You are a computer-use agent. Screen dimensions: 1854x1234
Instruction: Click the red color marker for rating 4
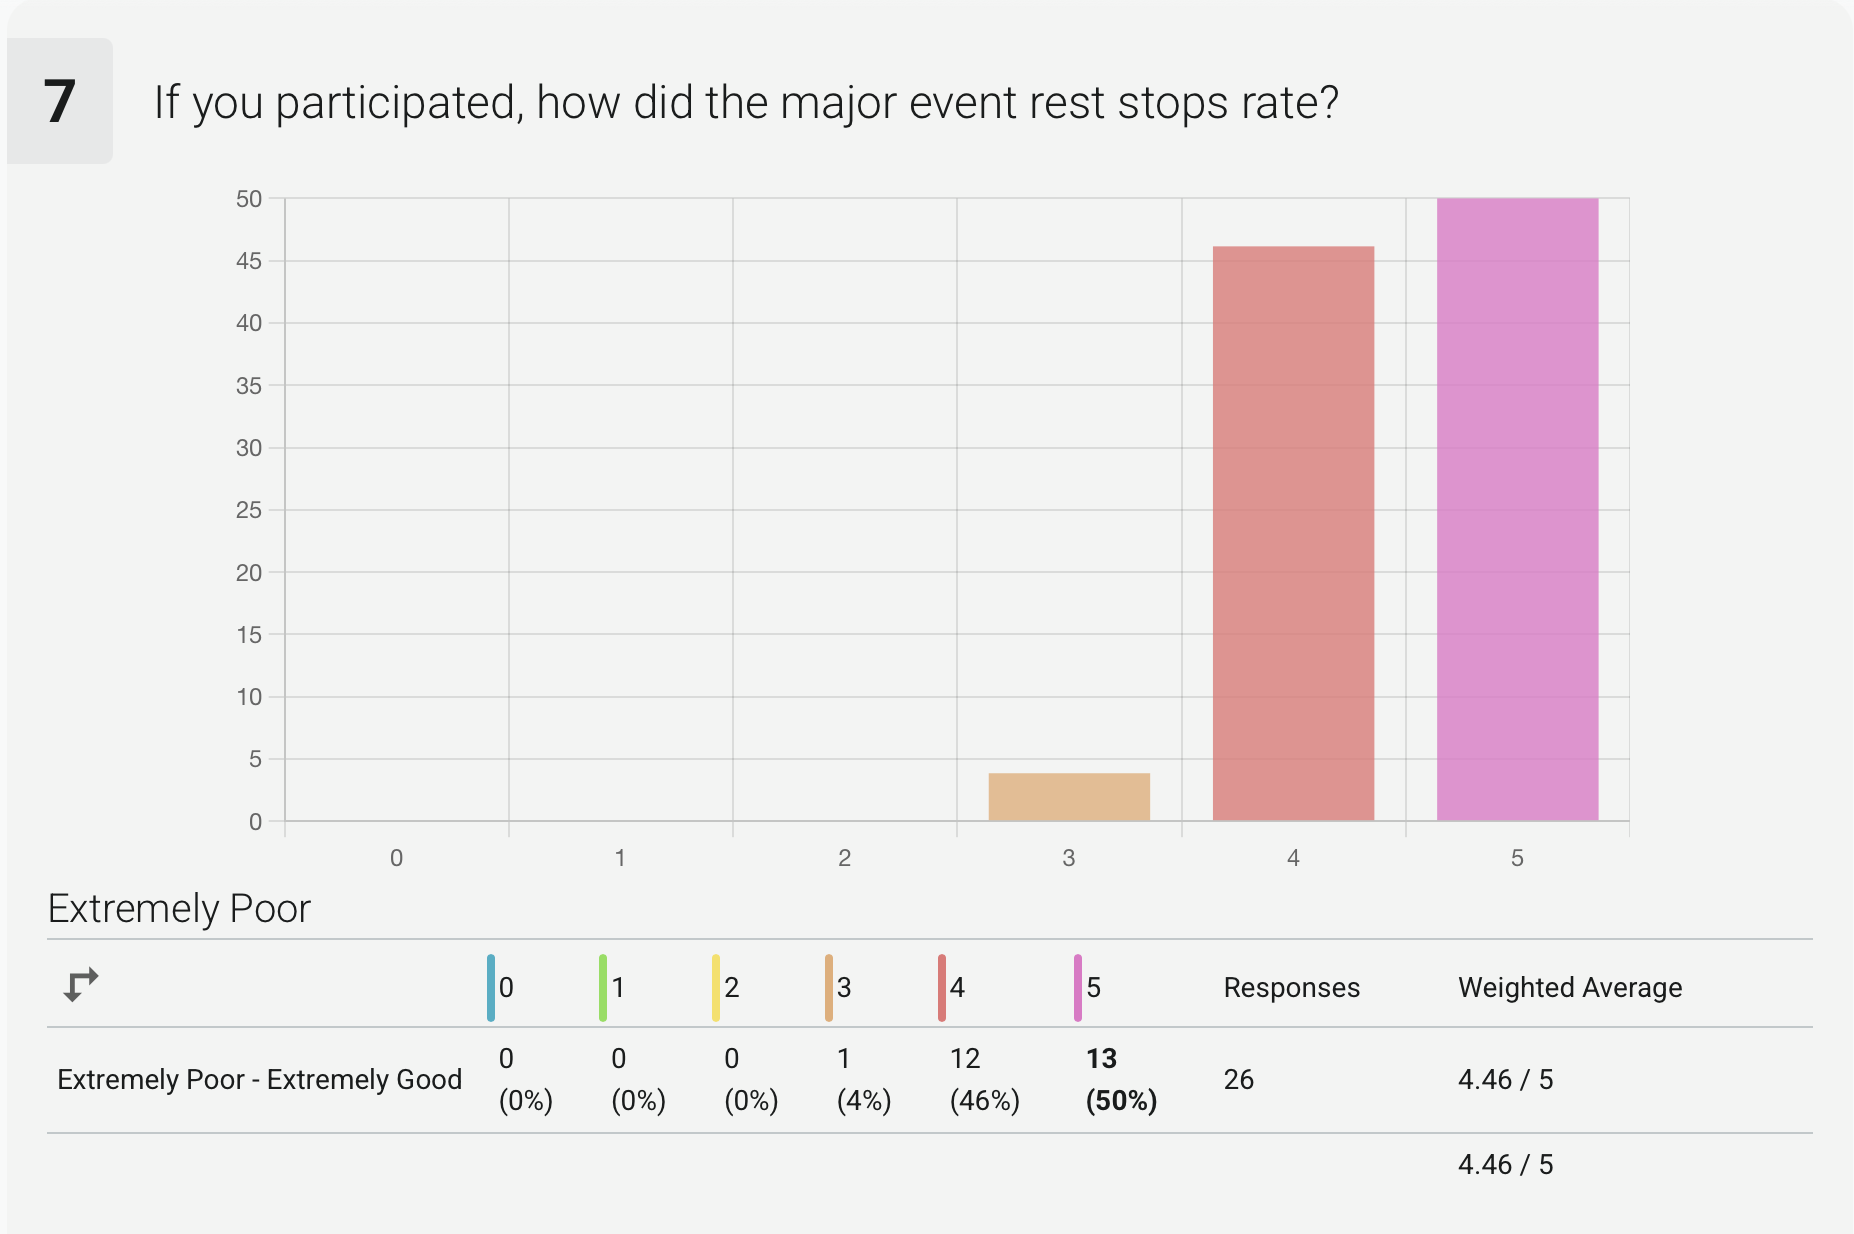[942, 988]
